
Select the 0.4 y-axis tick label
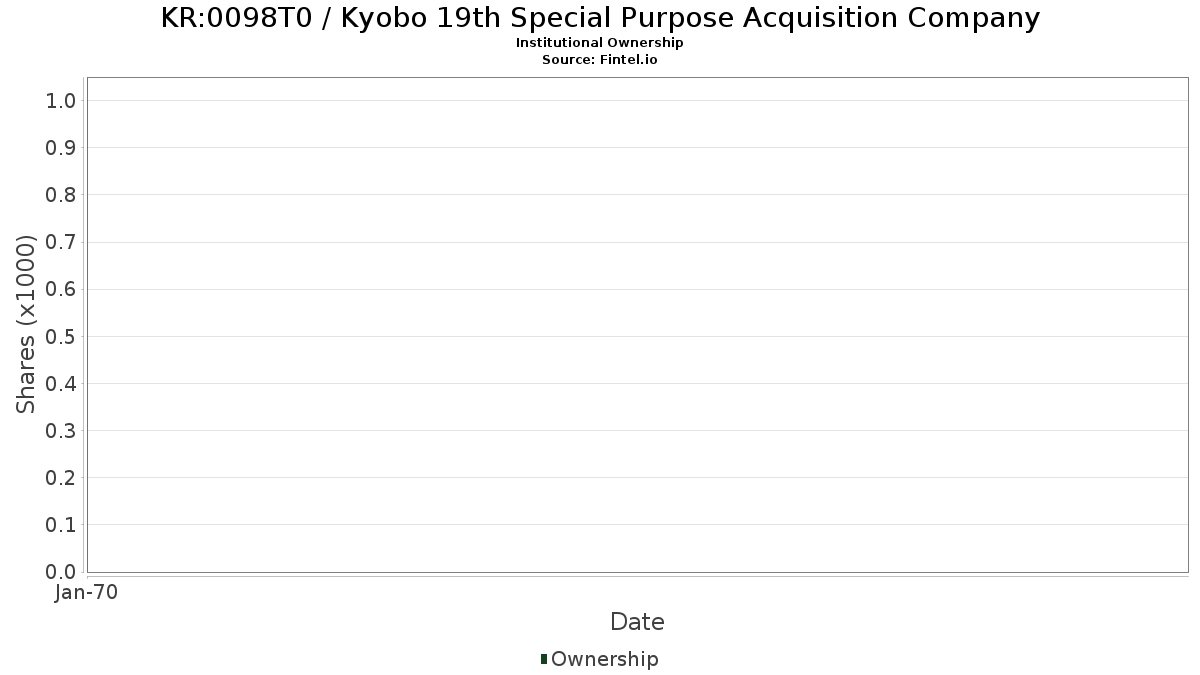[x=61, y=383]
